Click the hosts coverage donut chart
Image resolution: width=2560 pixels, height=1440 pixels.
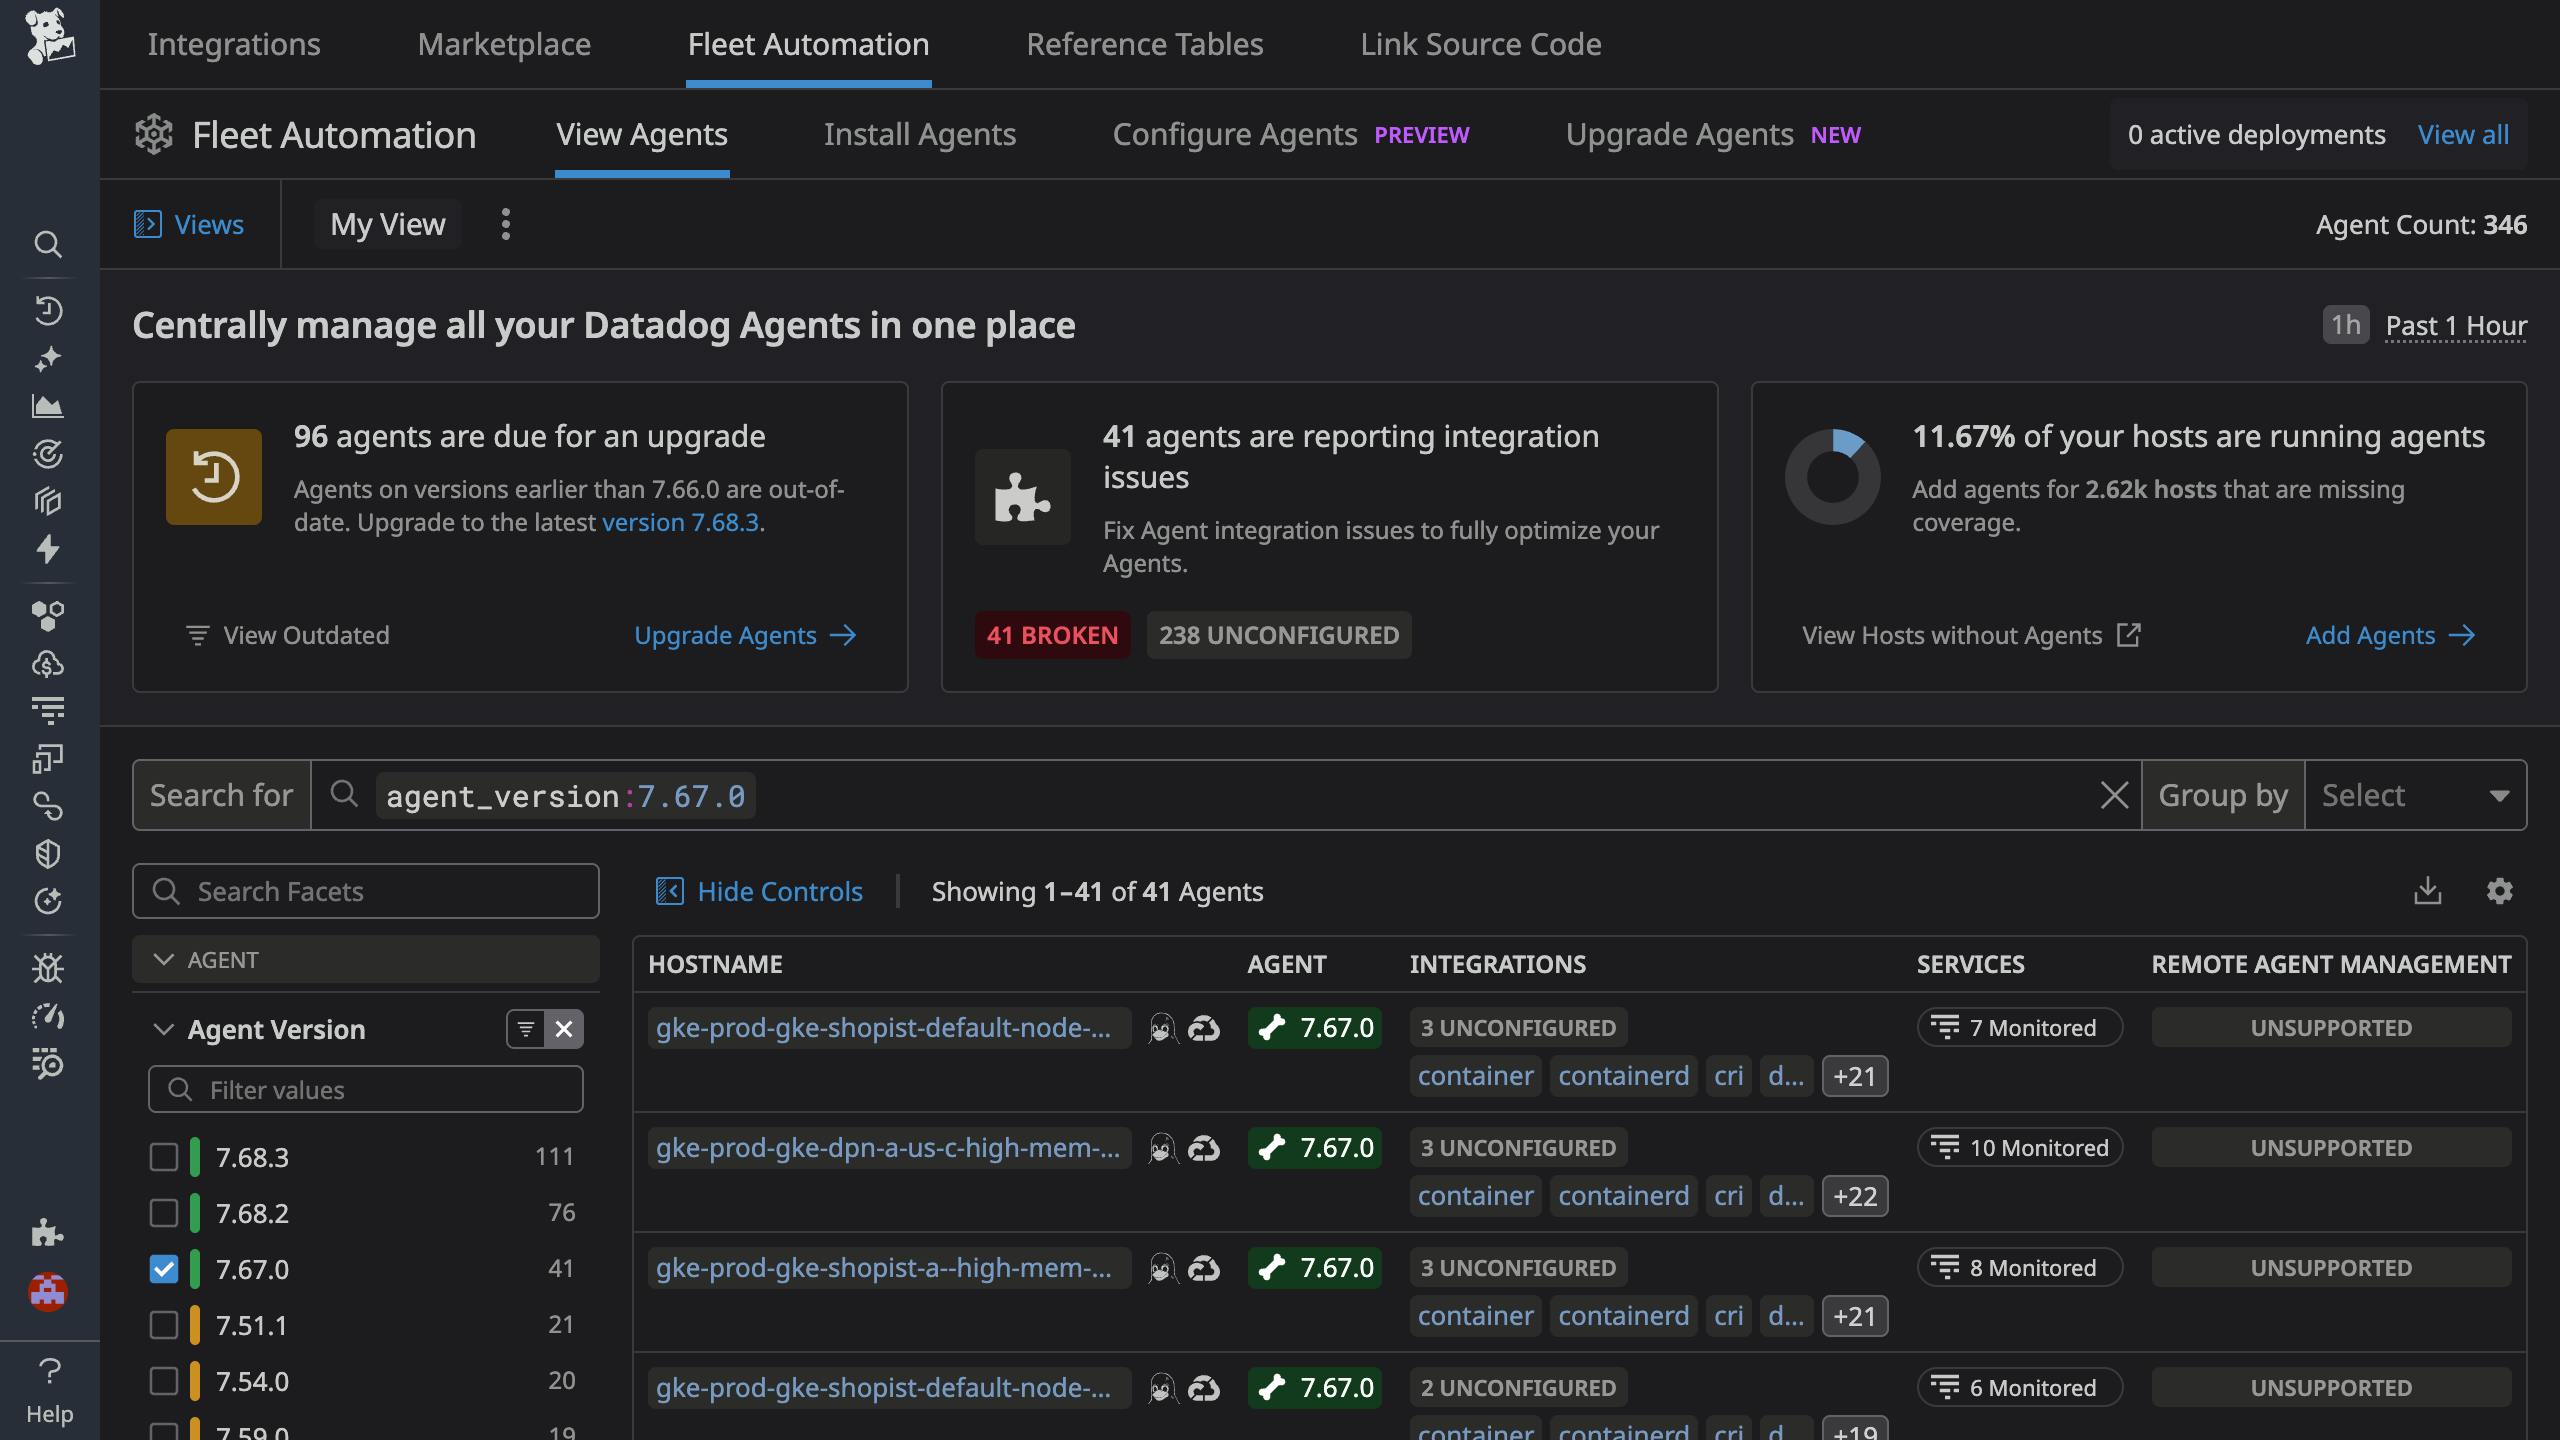(1832, 476)
